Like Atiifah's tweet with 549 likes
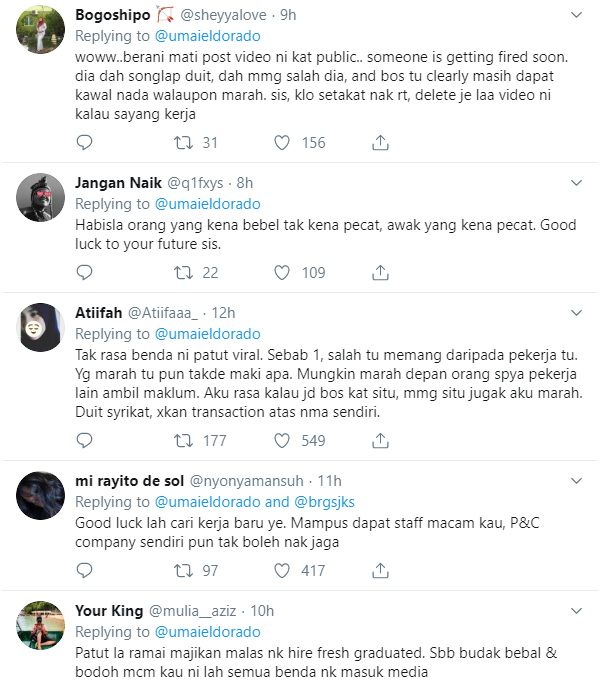 pyautogui.click(x=282, y=440)
